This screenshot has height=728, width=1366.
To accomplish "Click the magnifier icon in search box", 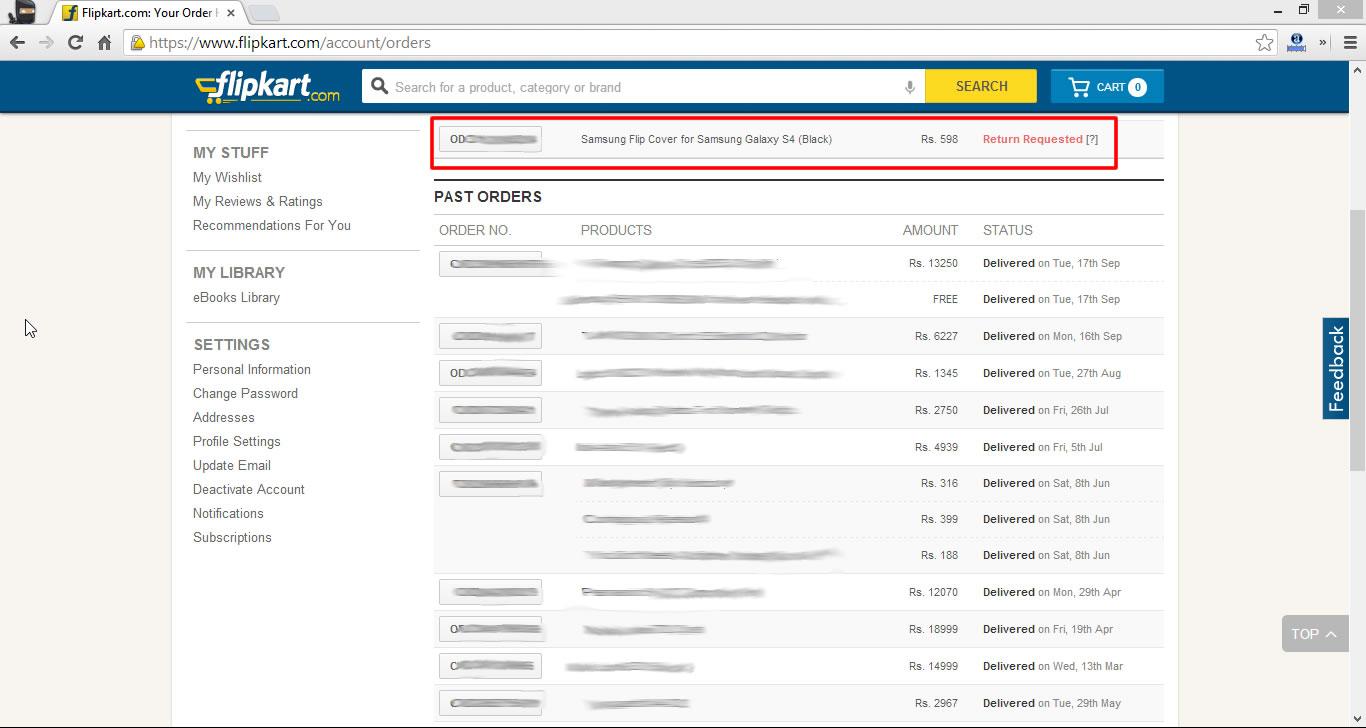I will 379,87.
